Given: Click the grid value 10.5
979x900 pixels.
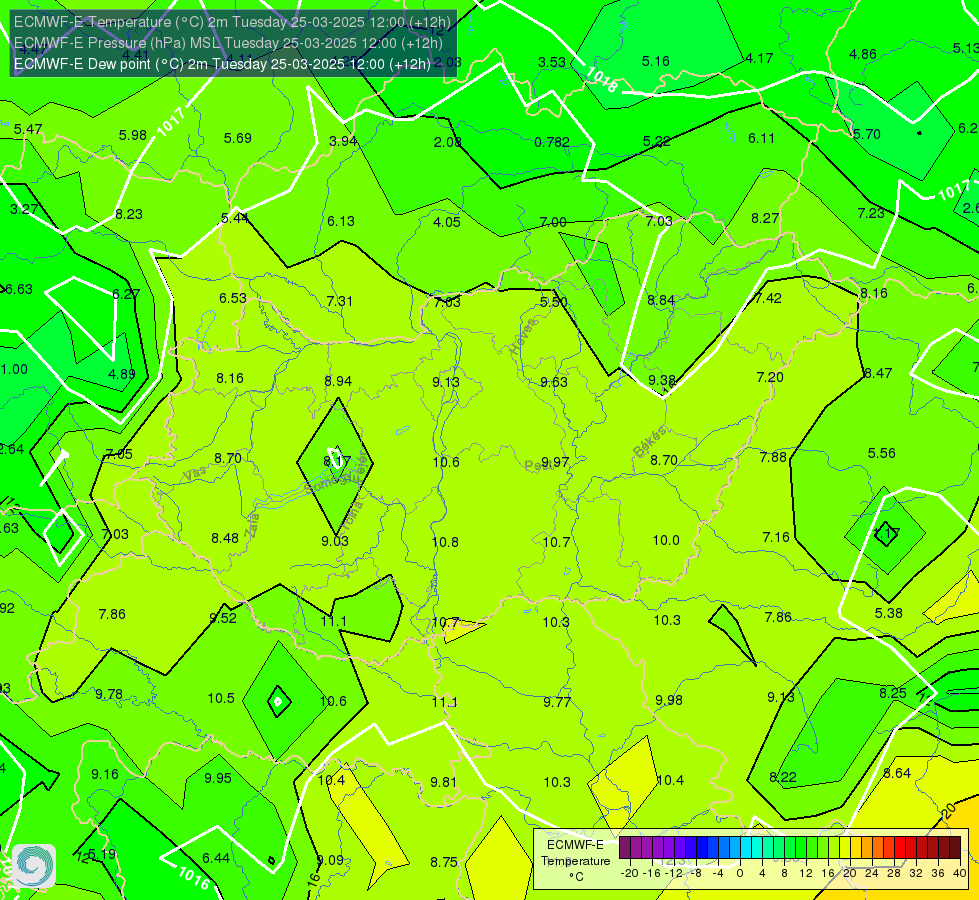Looking at the screenshot, I should pyautogui.click(x=221, y=698).
